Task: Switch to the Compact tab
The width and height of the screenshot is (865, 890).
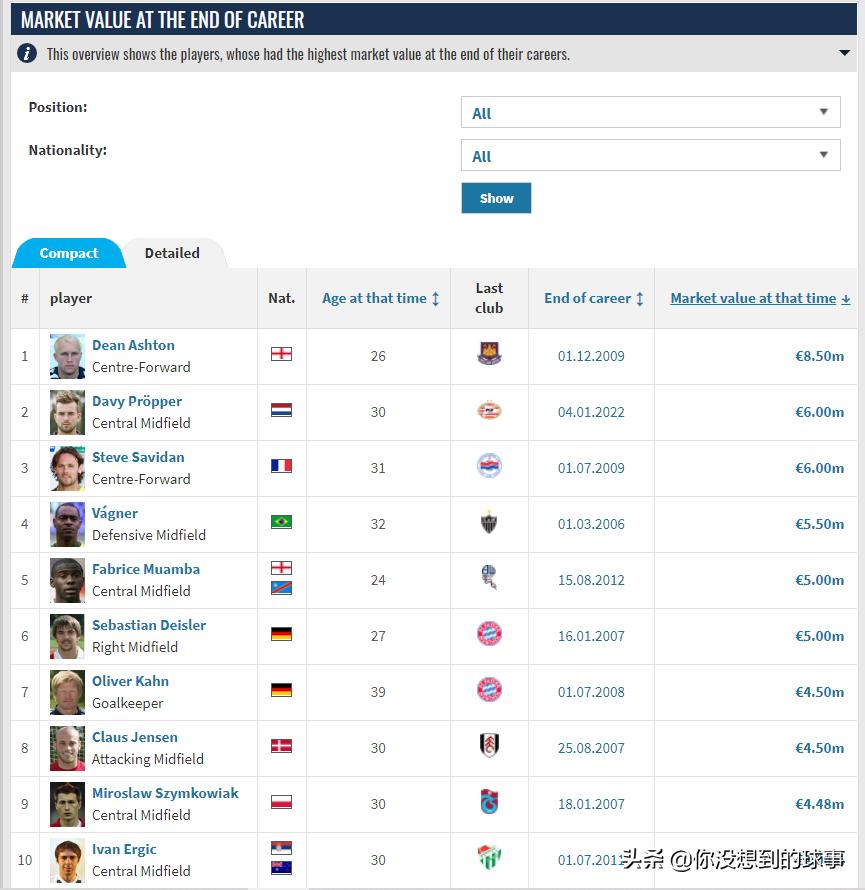Action: pyautogui.click(x=69, y=253)
